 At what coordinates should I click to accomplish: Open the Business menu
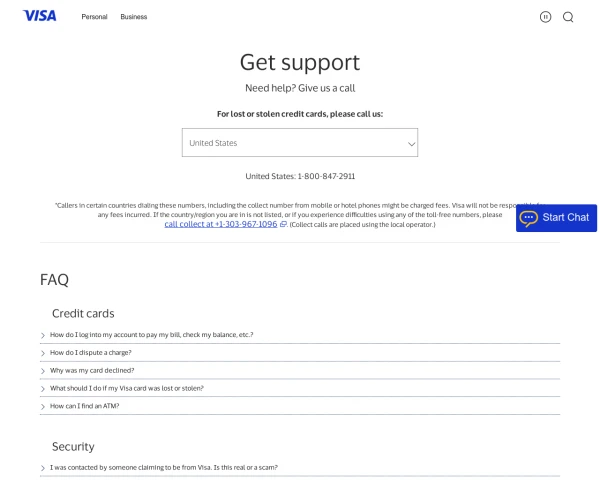pos(134,17)
